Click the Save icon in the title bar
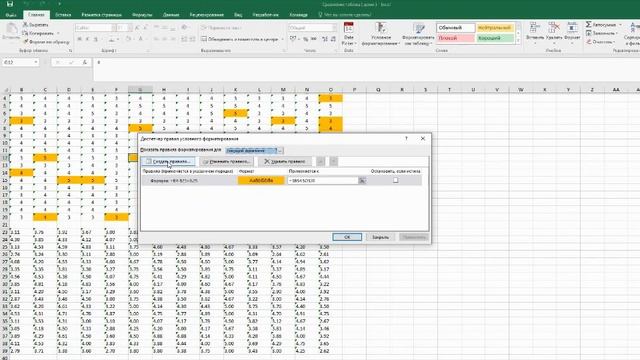The image size is (640, 360). tap(10, 4)
